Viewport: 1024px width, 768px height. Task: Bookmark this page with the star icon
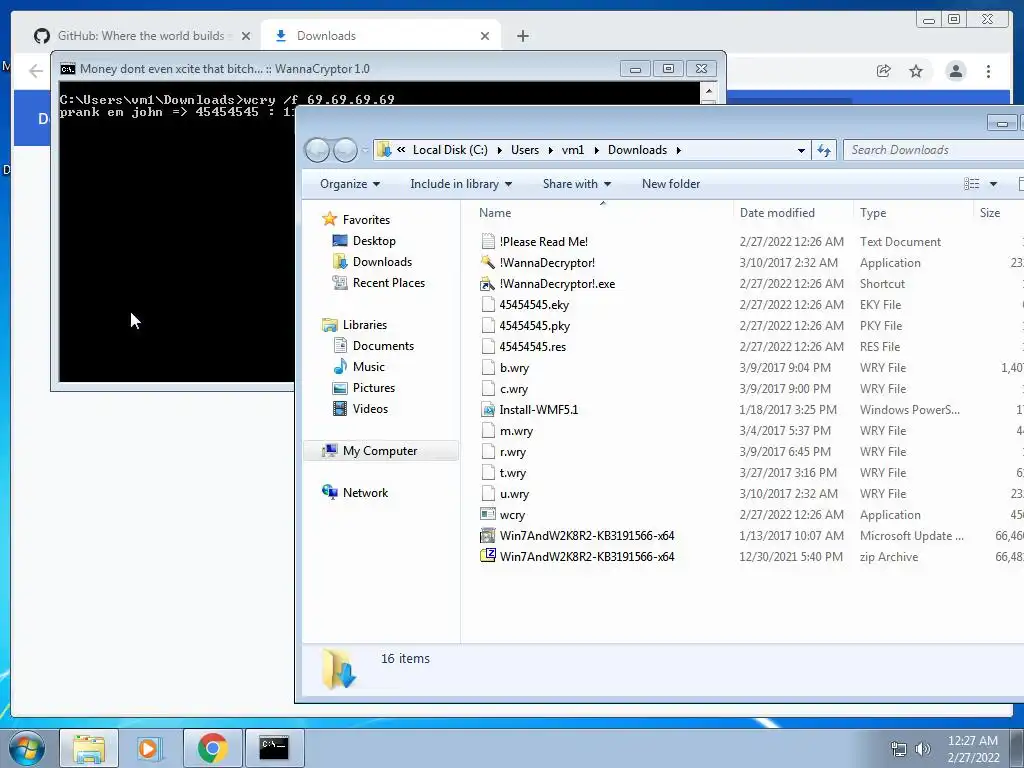click(916, 71)
